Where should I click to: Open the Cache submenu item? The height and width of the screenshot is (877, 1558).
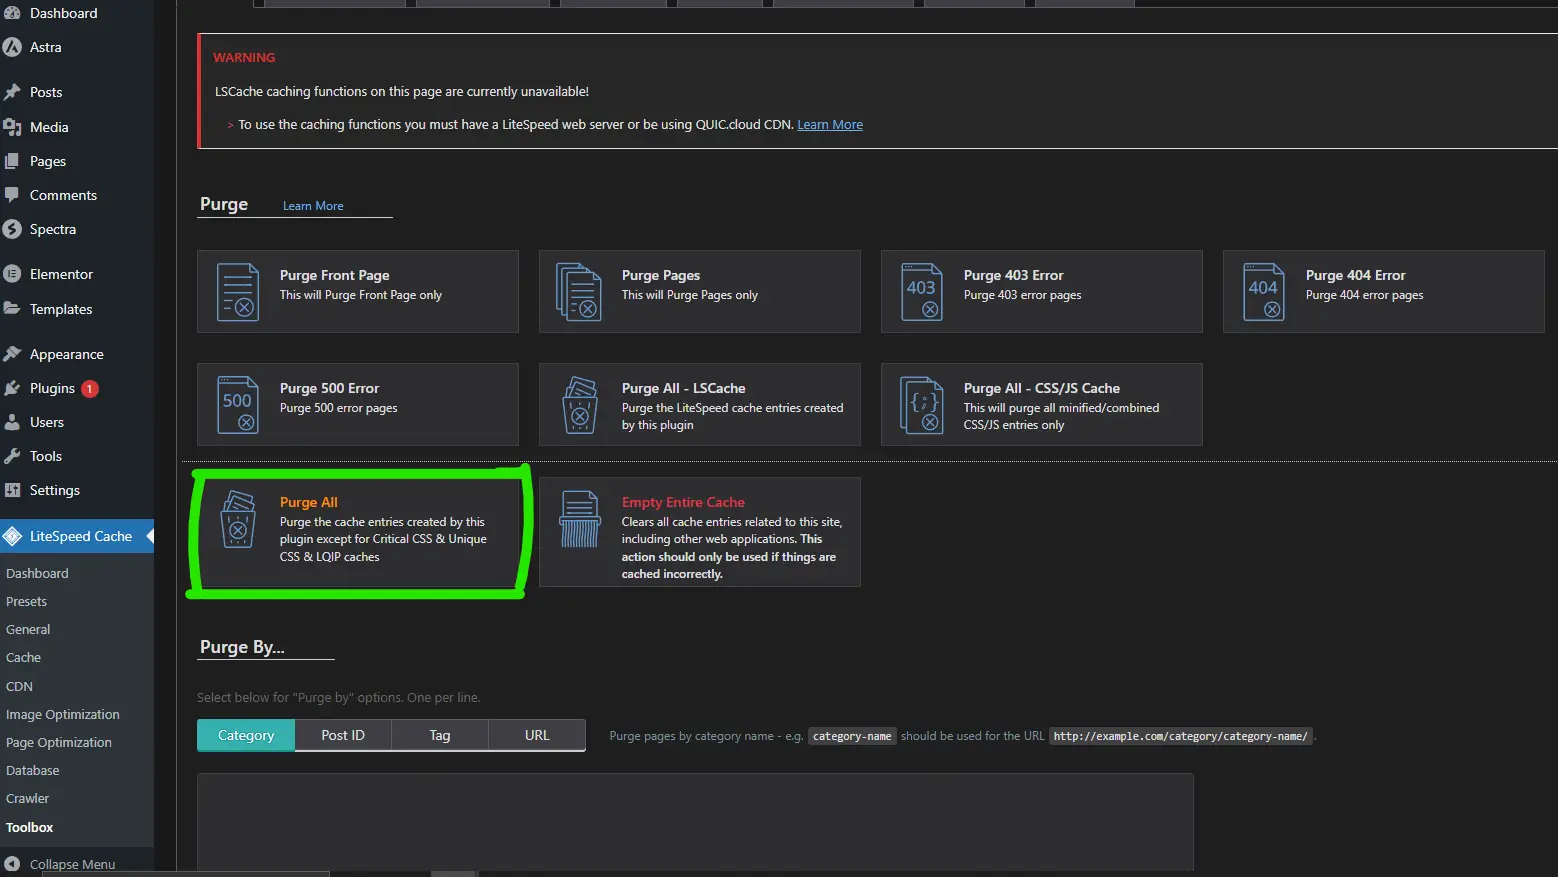click(x=23, y=657)
